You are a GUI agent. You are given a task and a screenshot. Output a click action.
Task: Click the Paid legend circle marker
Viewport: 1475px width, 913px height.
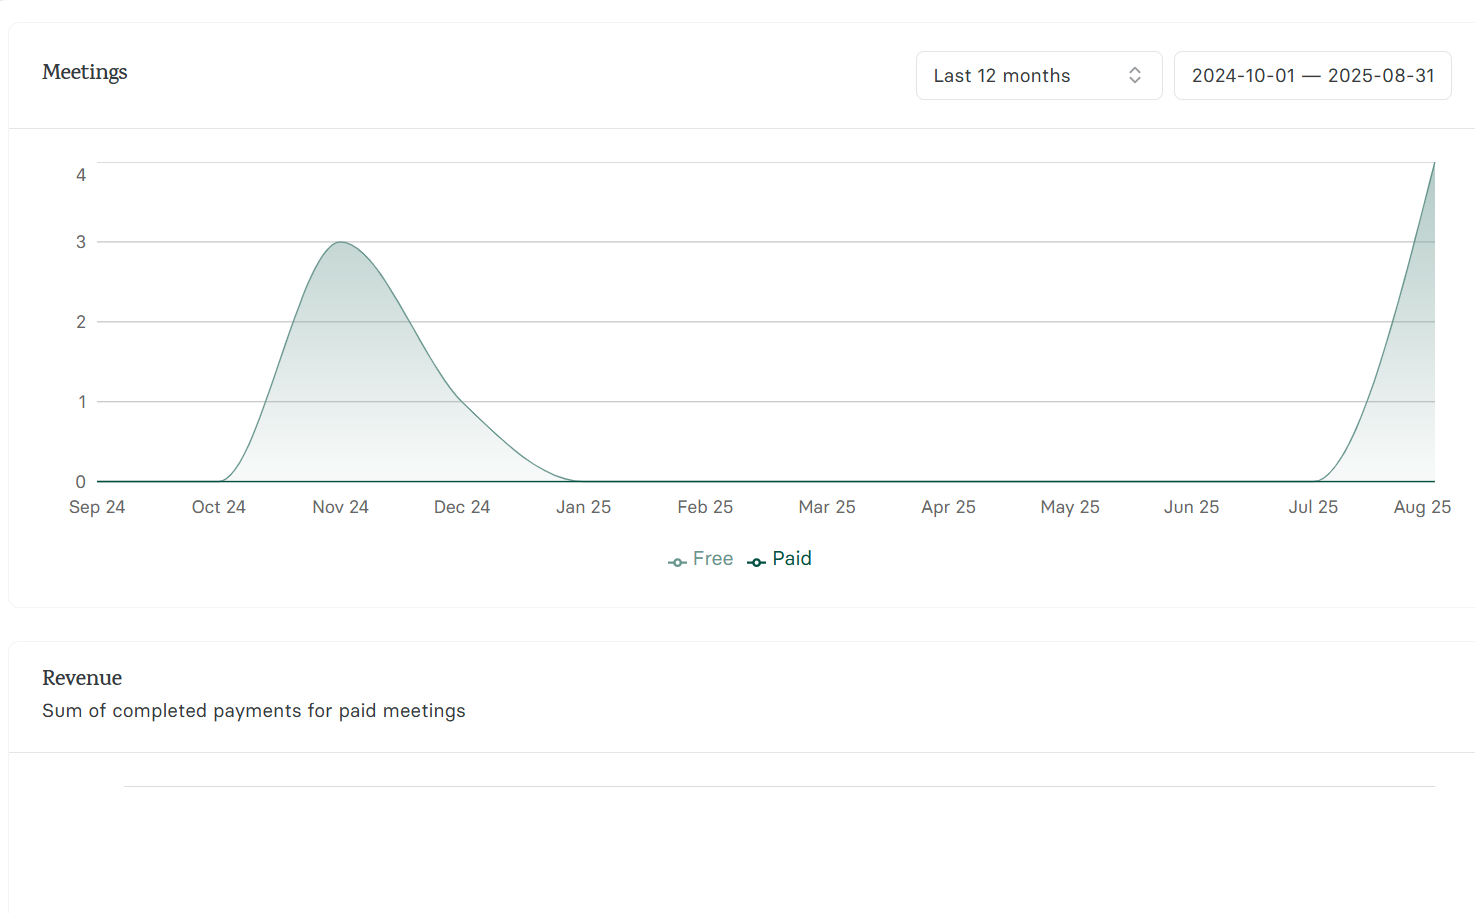click(755, 561)
